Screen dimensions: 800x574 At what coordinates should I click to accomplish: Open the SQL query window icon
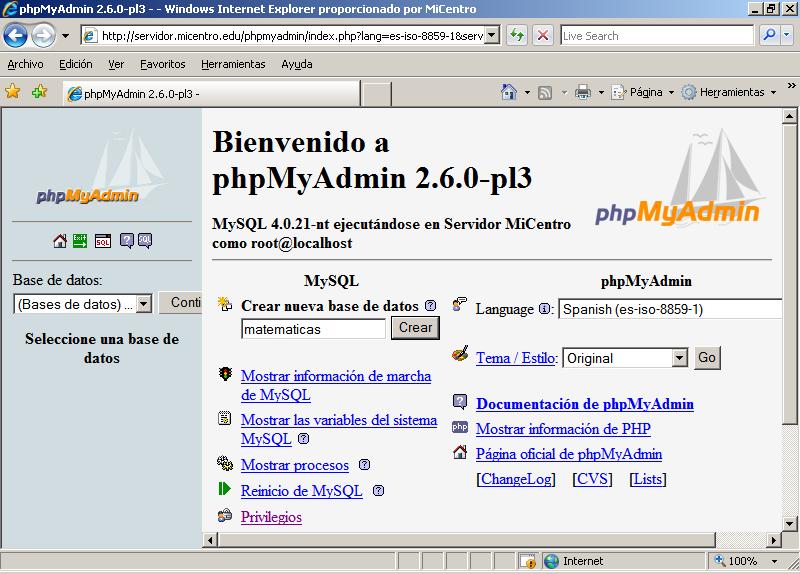pyautogui.click(x=103, y=241)
